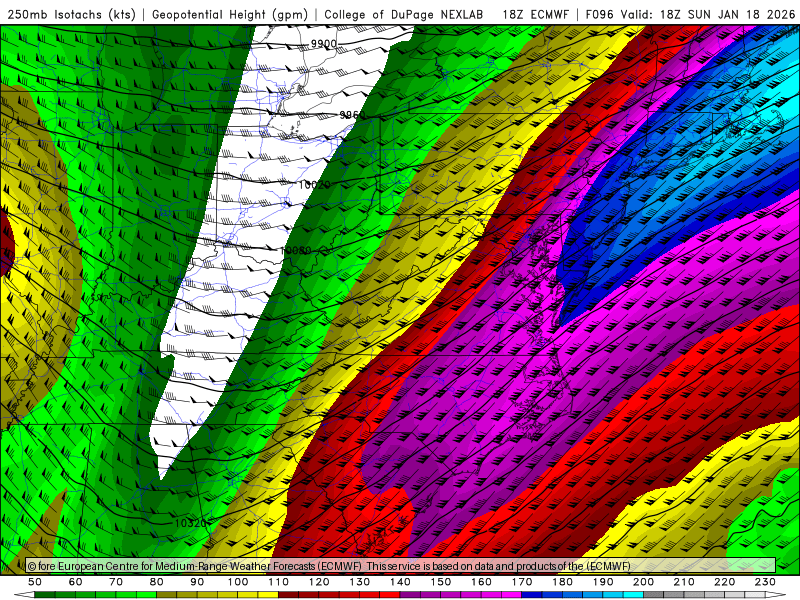The image size is (800, 600).
Task: Click the '18Z ECMWF' model run label
Action: (x=535, y=14)
